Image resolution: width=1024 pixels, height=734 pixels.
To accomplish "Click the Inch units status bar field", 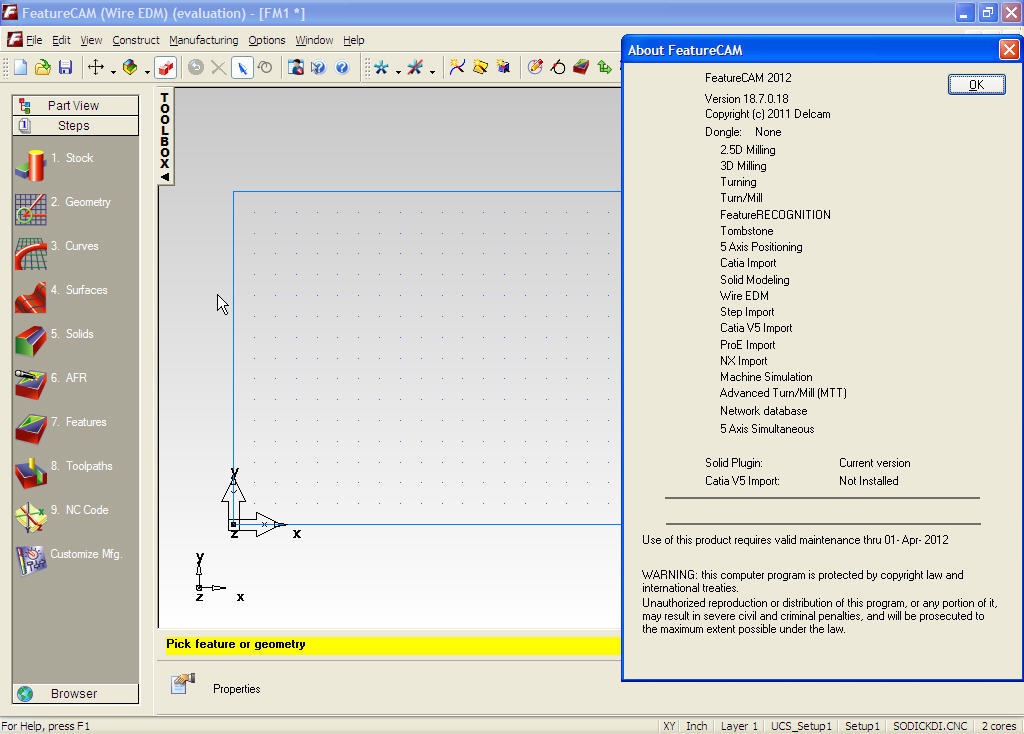I will tap(696, 726).
